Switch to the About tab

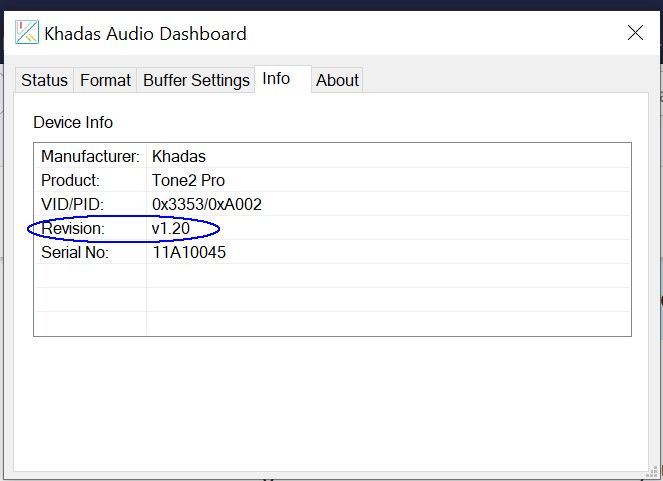coord(337,80)
